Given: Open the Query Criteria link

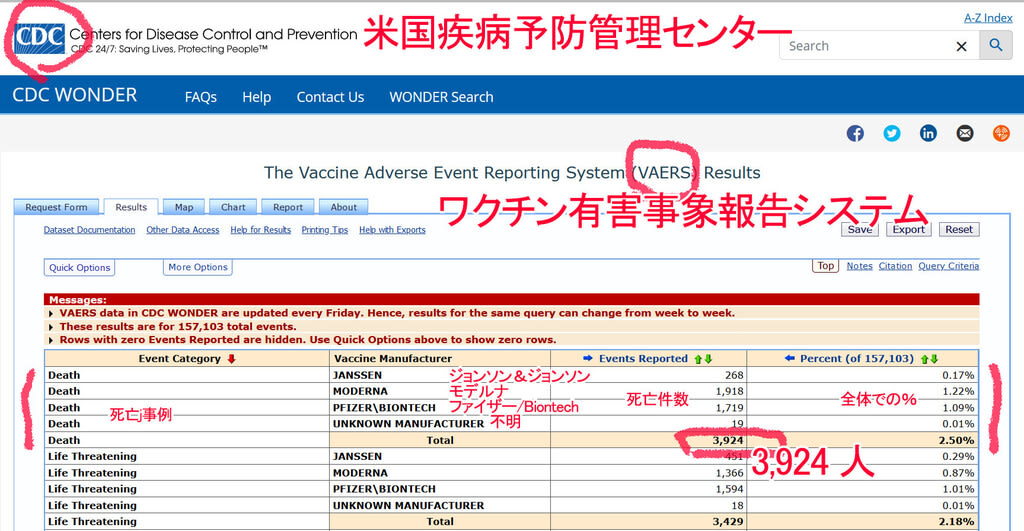Looking at the screenshot, I should point(948,266).
